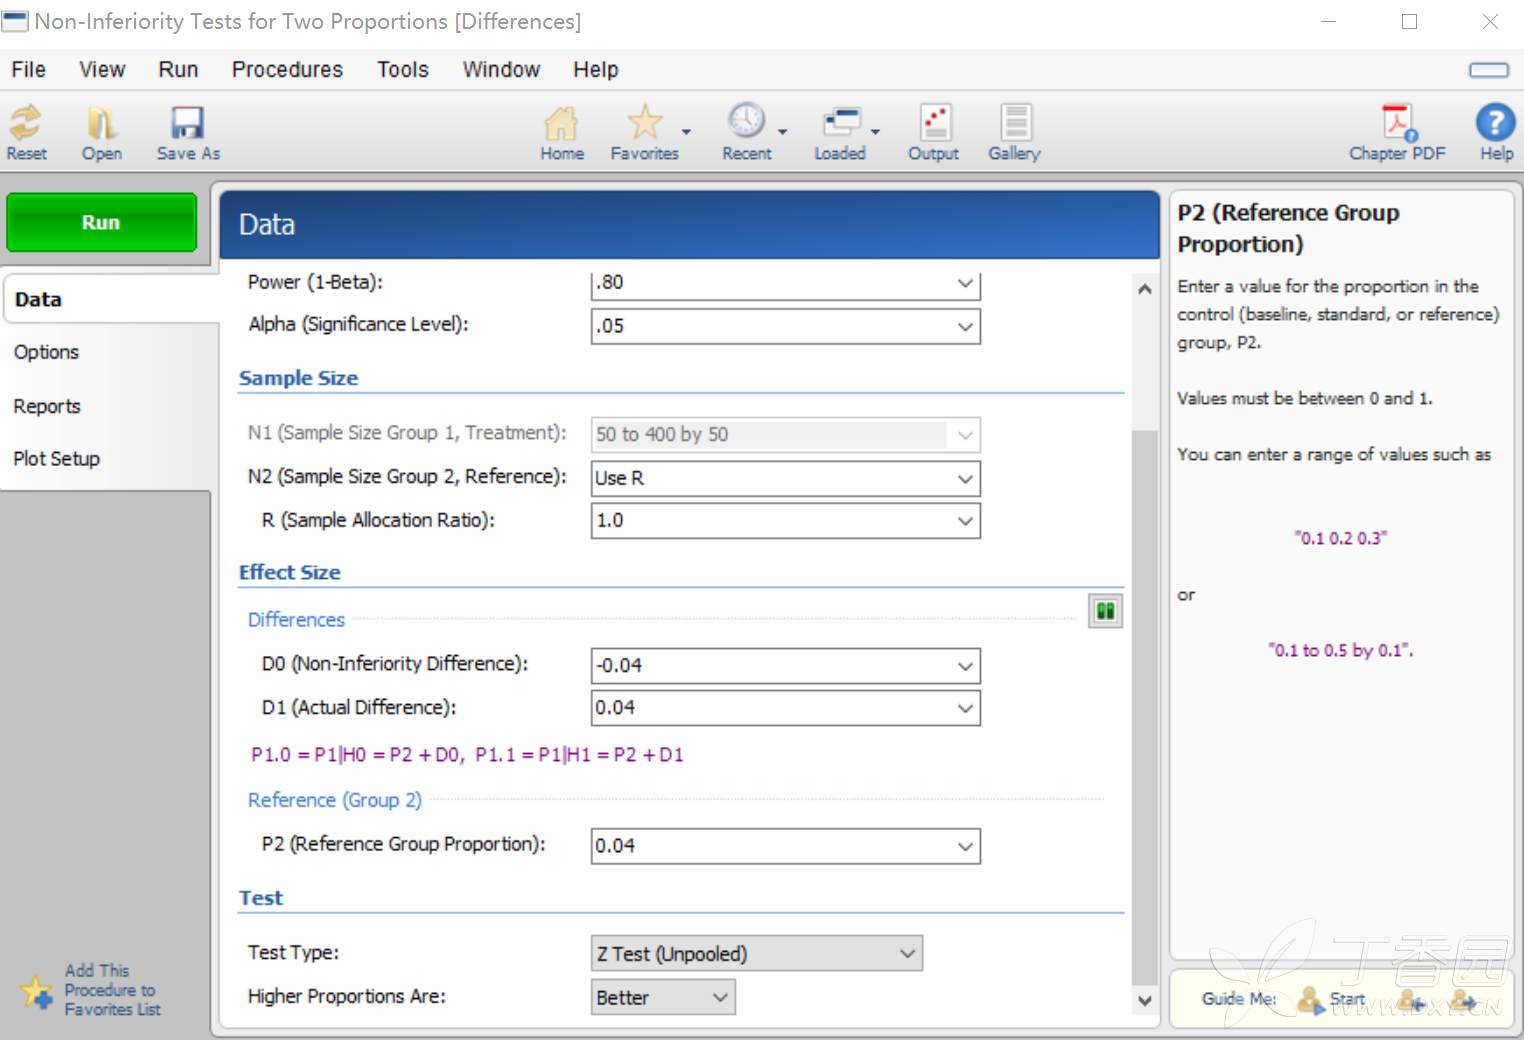
Task: Open the Alpha significance level dropdown arrow
Action: coord(964,327)
